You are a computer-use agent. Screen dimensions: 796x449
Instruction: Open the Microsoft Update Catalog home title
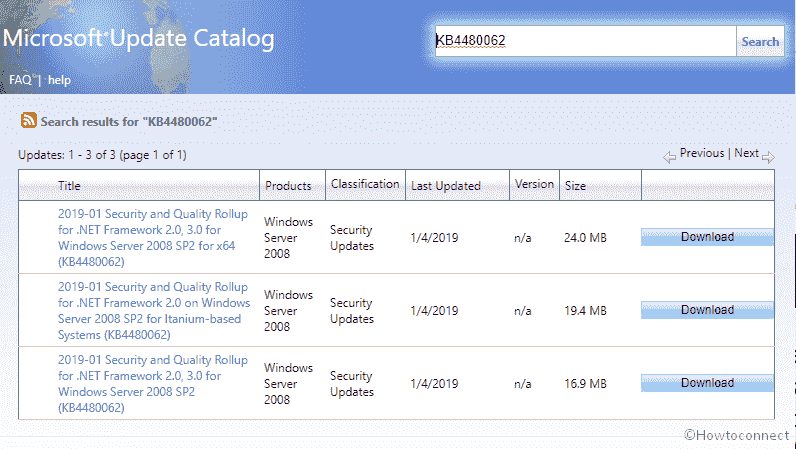coord(139,38)
